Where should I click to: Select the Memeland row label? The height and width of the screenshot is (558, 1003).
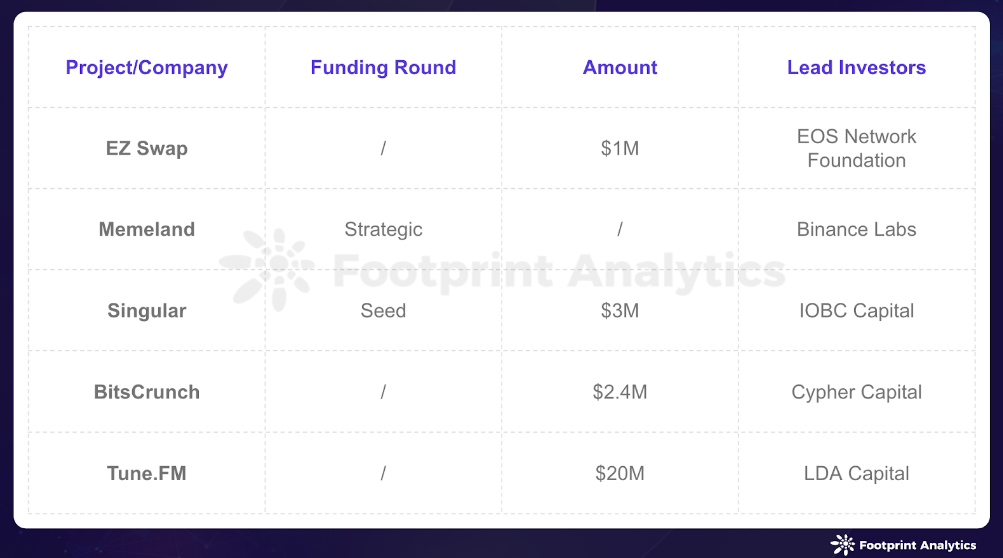(146, 229)
